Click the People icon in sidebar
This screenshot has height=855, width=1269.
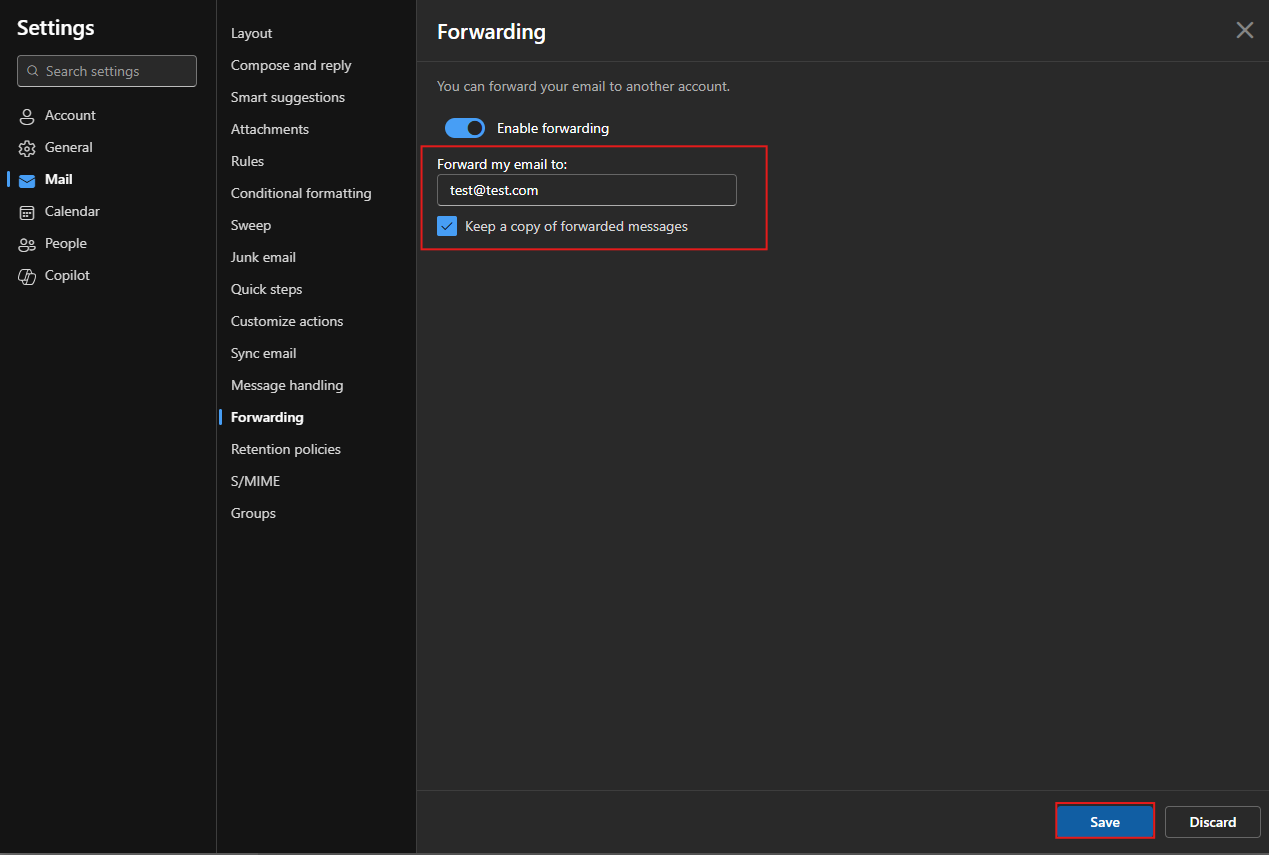point(27,244)
